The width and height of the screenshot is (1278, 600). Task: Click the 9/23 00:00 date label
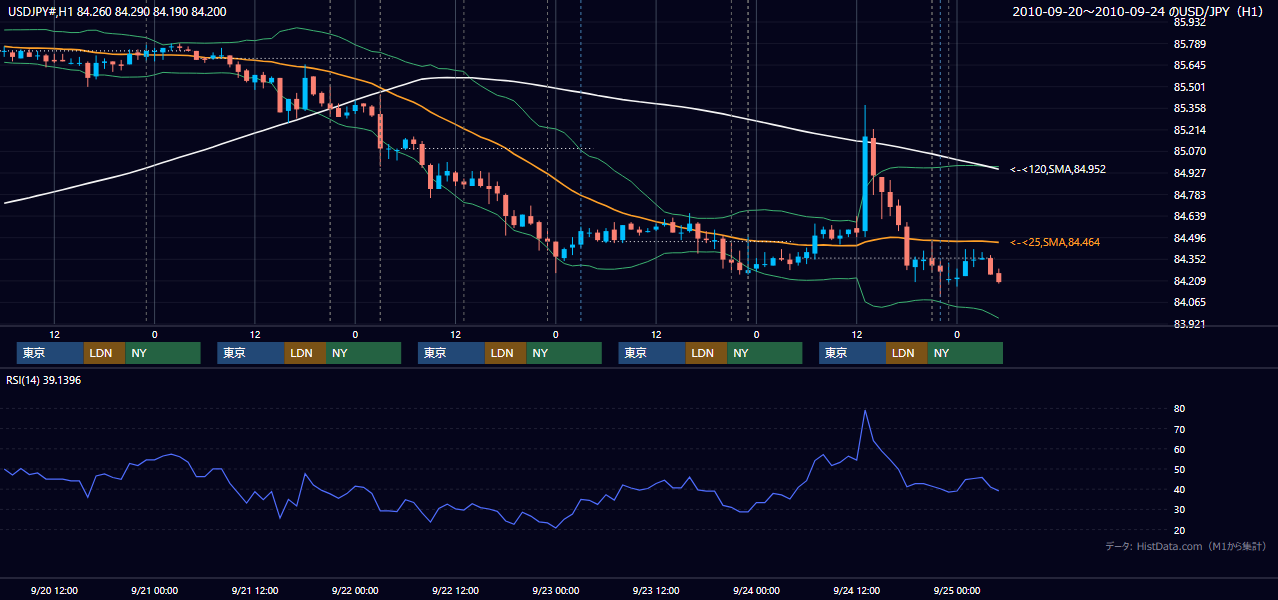tap(555, 590)
